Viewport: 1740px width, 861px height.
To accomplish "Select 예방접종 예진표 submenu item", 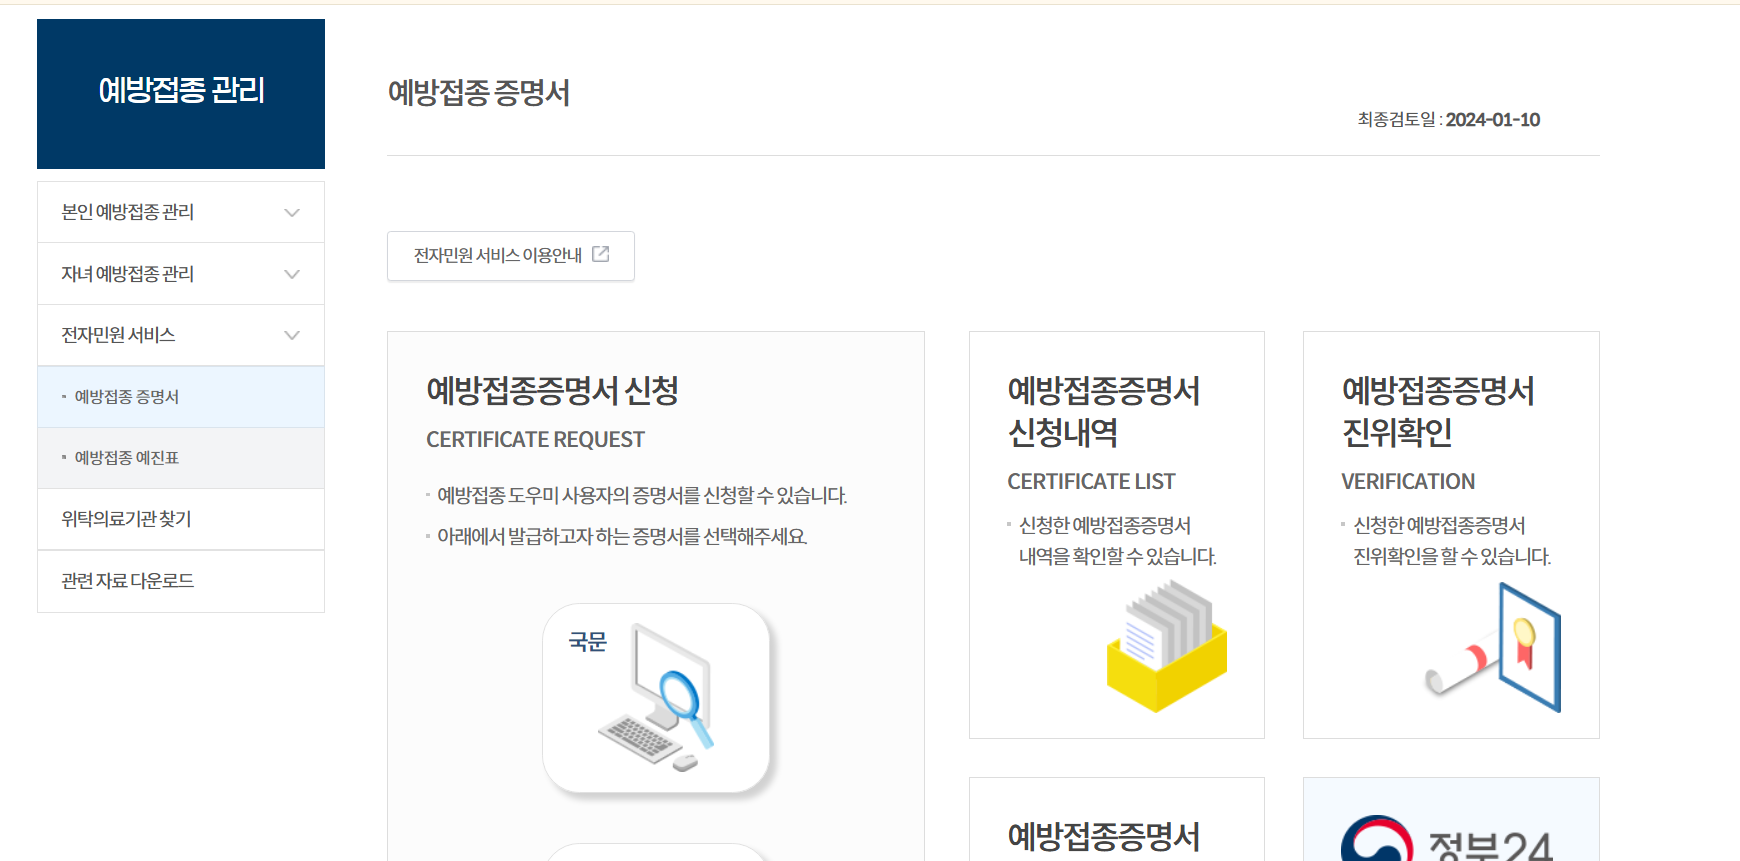I will (x=127, y=458).
